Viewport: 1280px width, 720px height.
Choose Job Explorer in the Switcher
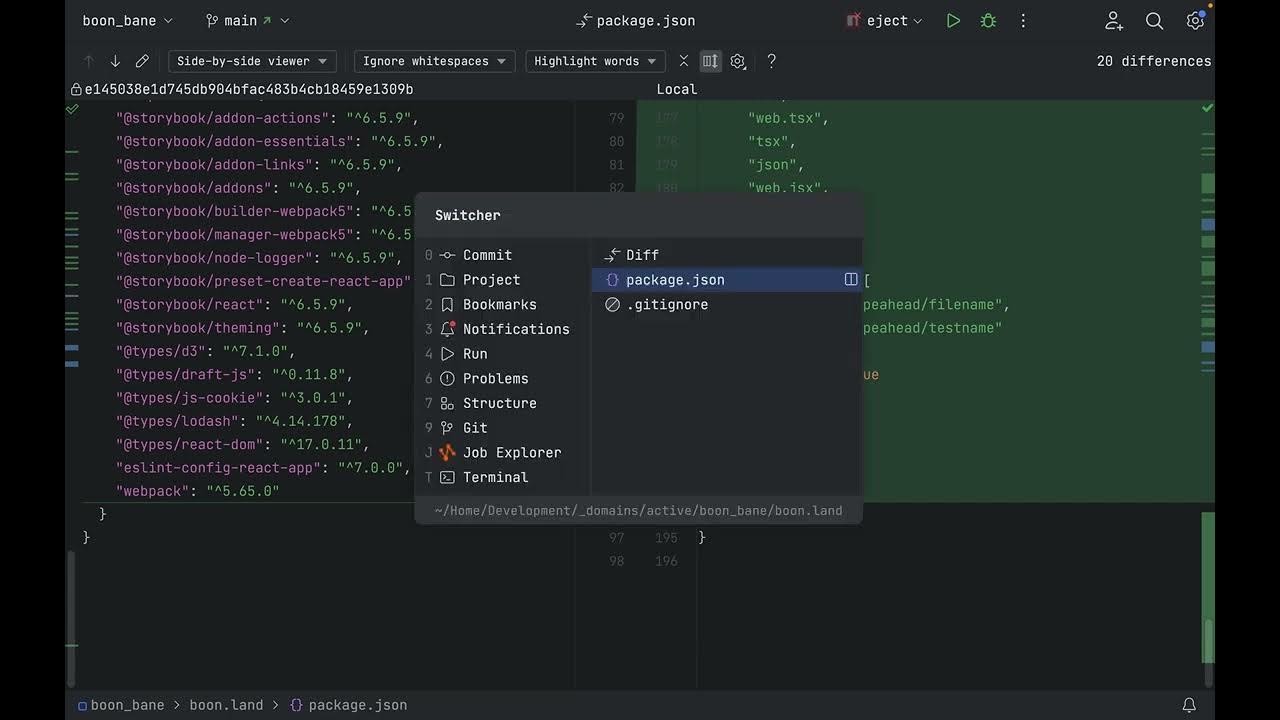[511, 452]
